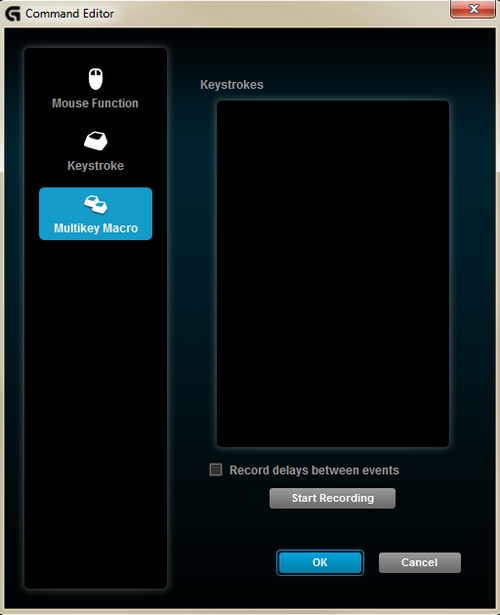Click the Keystrokes heading above the list
This screenshot has width=500, height=615.
coord(232,84)
